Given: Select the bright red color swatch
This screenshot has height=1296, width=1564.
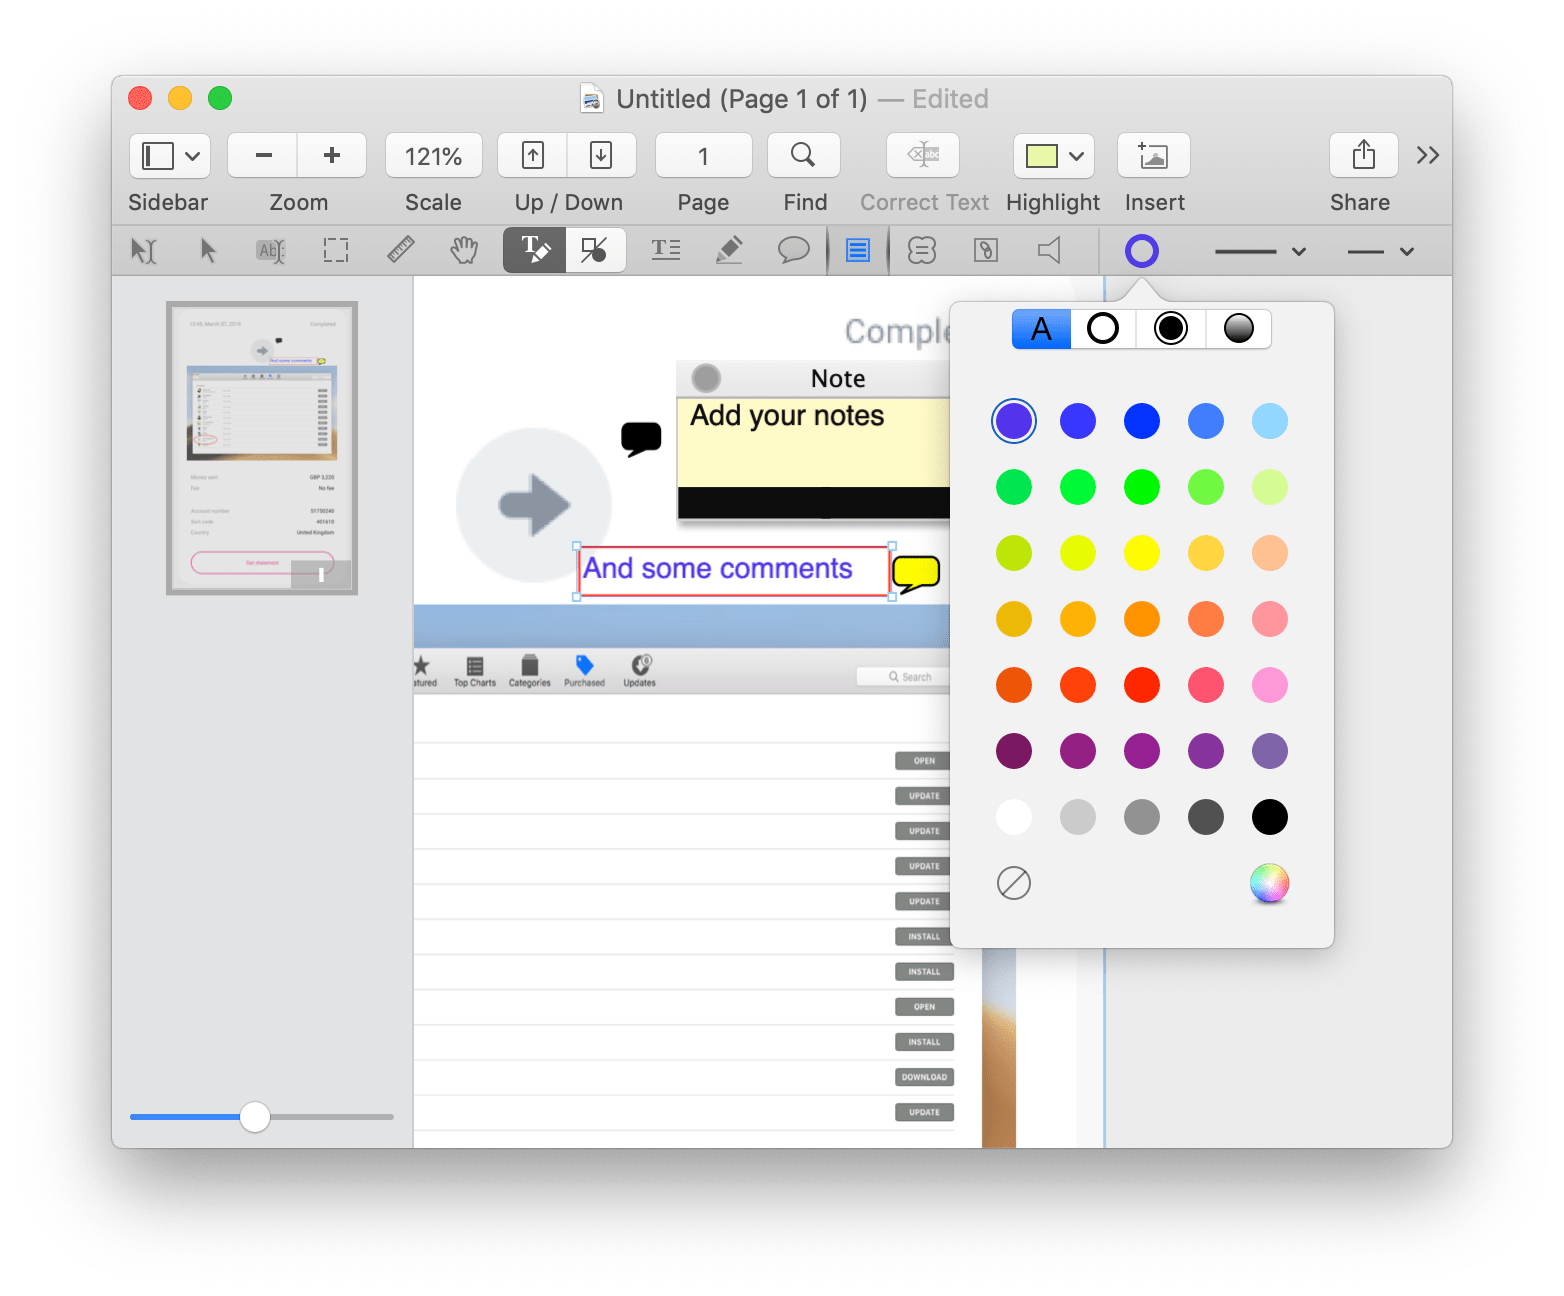Looking at the screenshot, I should coord(1141,685).
